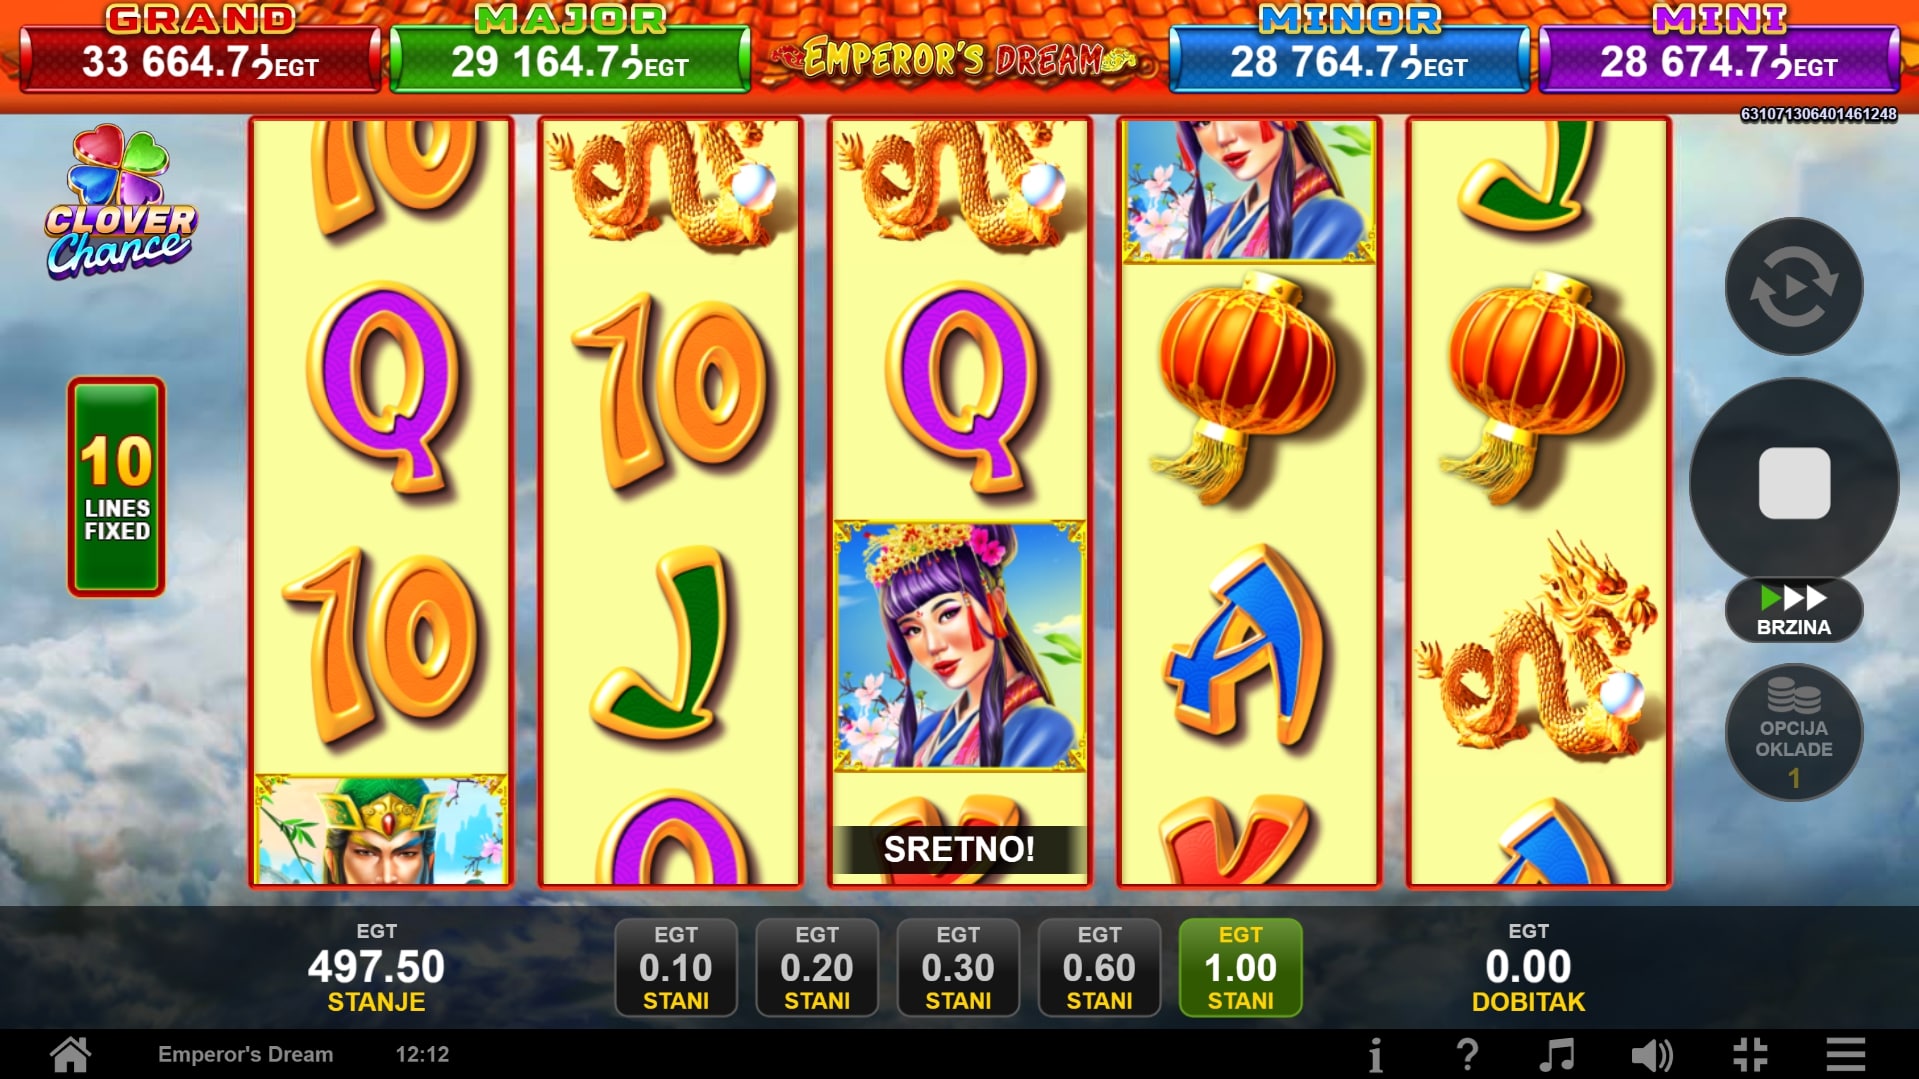Mute sound with the speaker icon

[1651, 1054]
